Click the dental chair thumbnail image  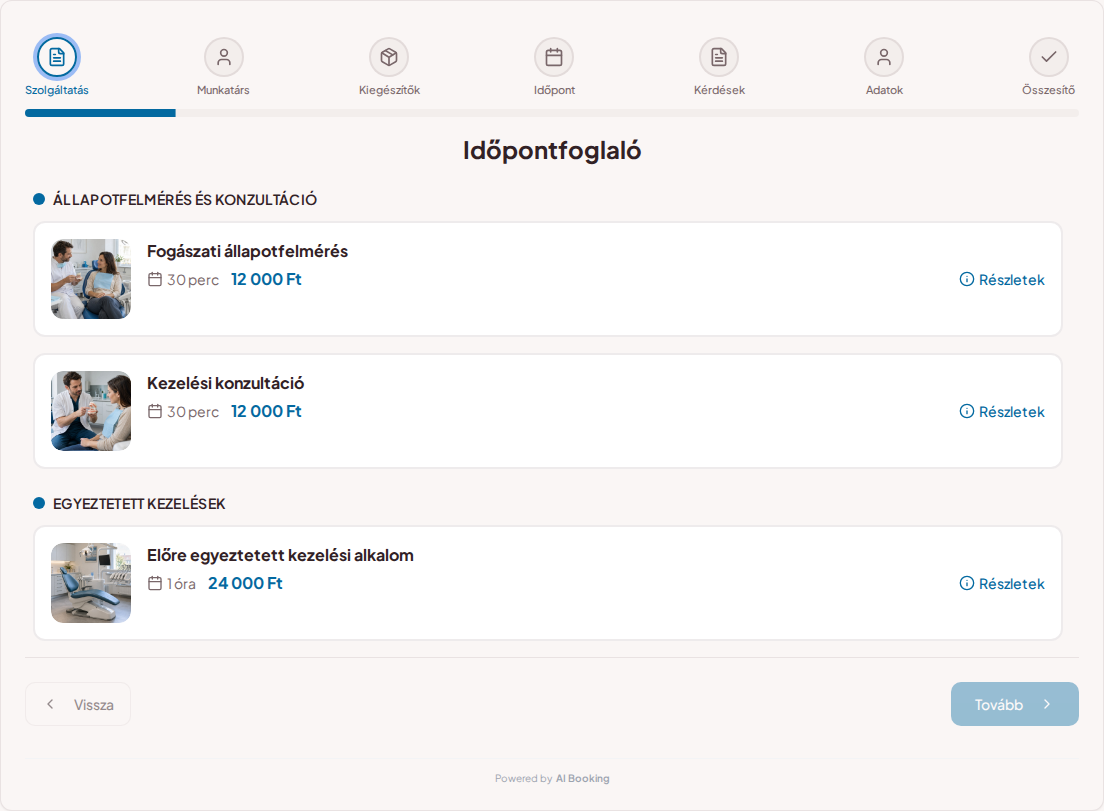coord(91,583)
